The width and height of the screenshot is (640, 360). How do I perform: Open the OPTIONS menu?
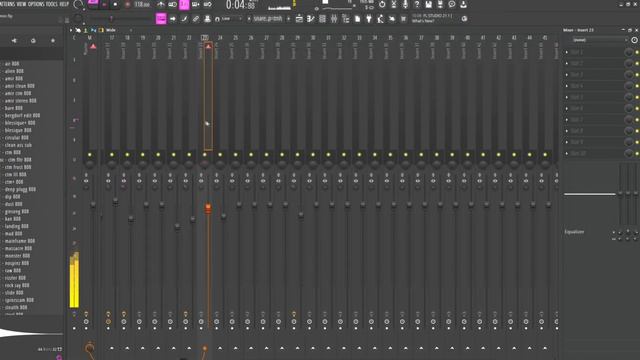(x=36, y=4)
